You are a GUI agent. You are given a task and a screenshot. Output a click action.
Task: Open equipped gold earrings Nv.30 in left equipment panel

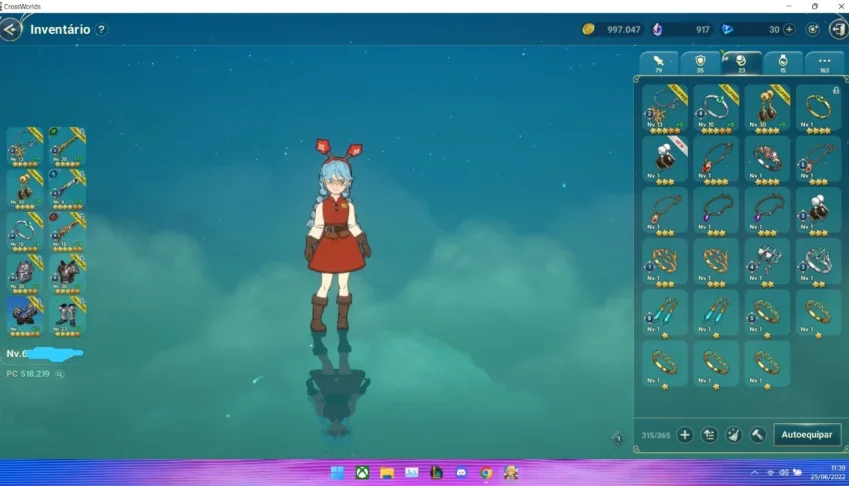(24, 189)
